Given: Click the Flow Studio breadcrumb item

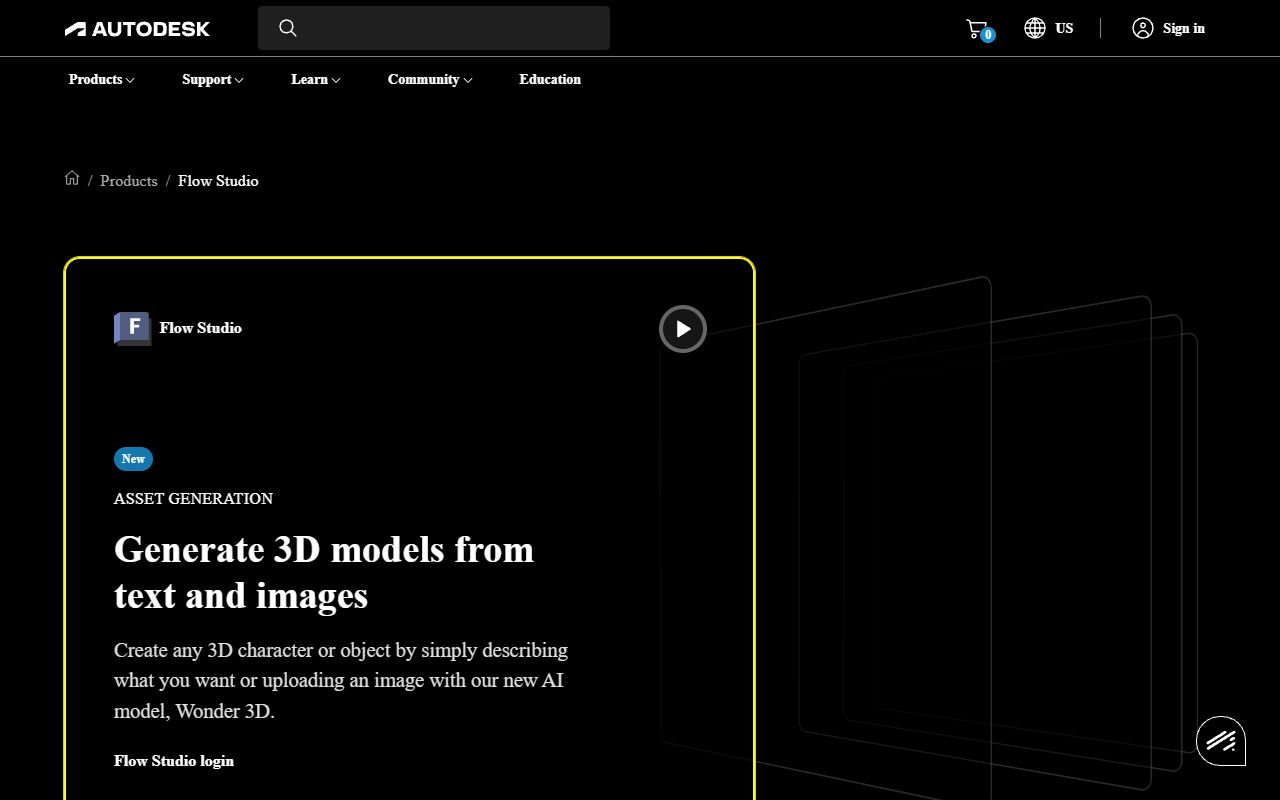Looking at the screenshot, I should coord(218,181).
